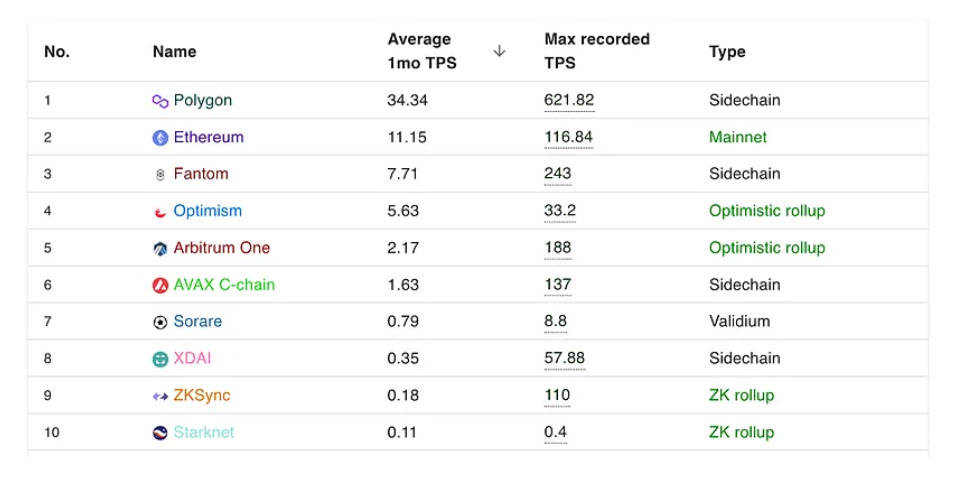Click Polygon's max TPS value 621.82
954x478 pixels.
(x=569, y=101)
